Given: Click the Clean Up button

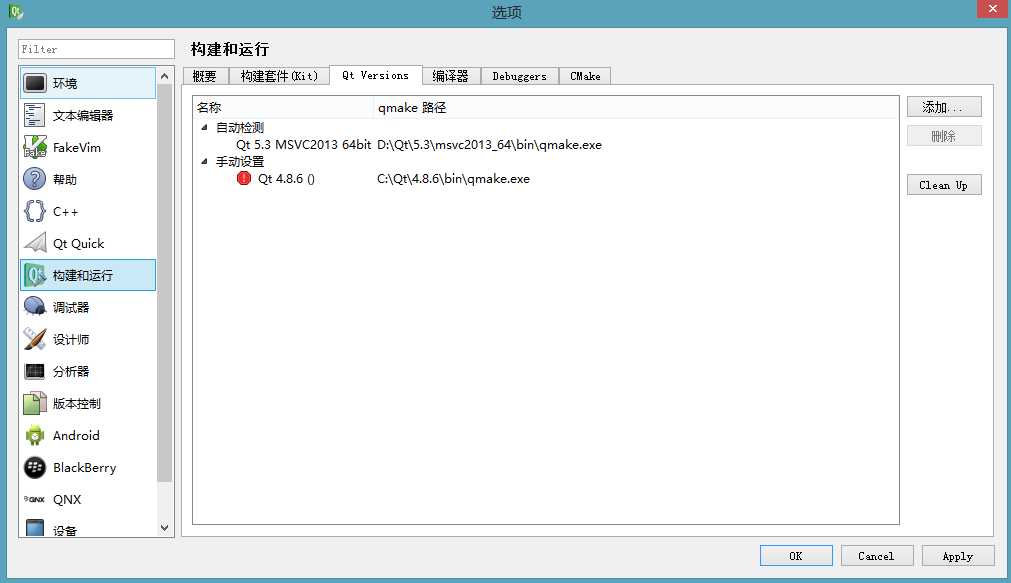Looking at the screenshot, I should coord(944,185).
